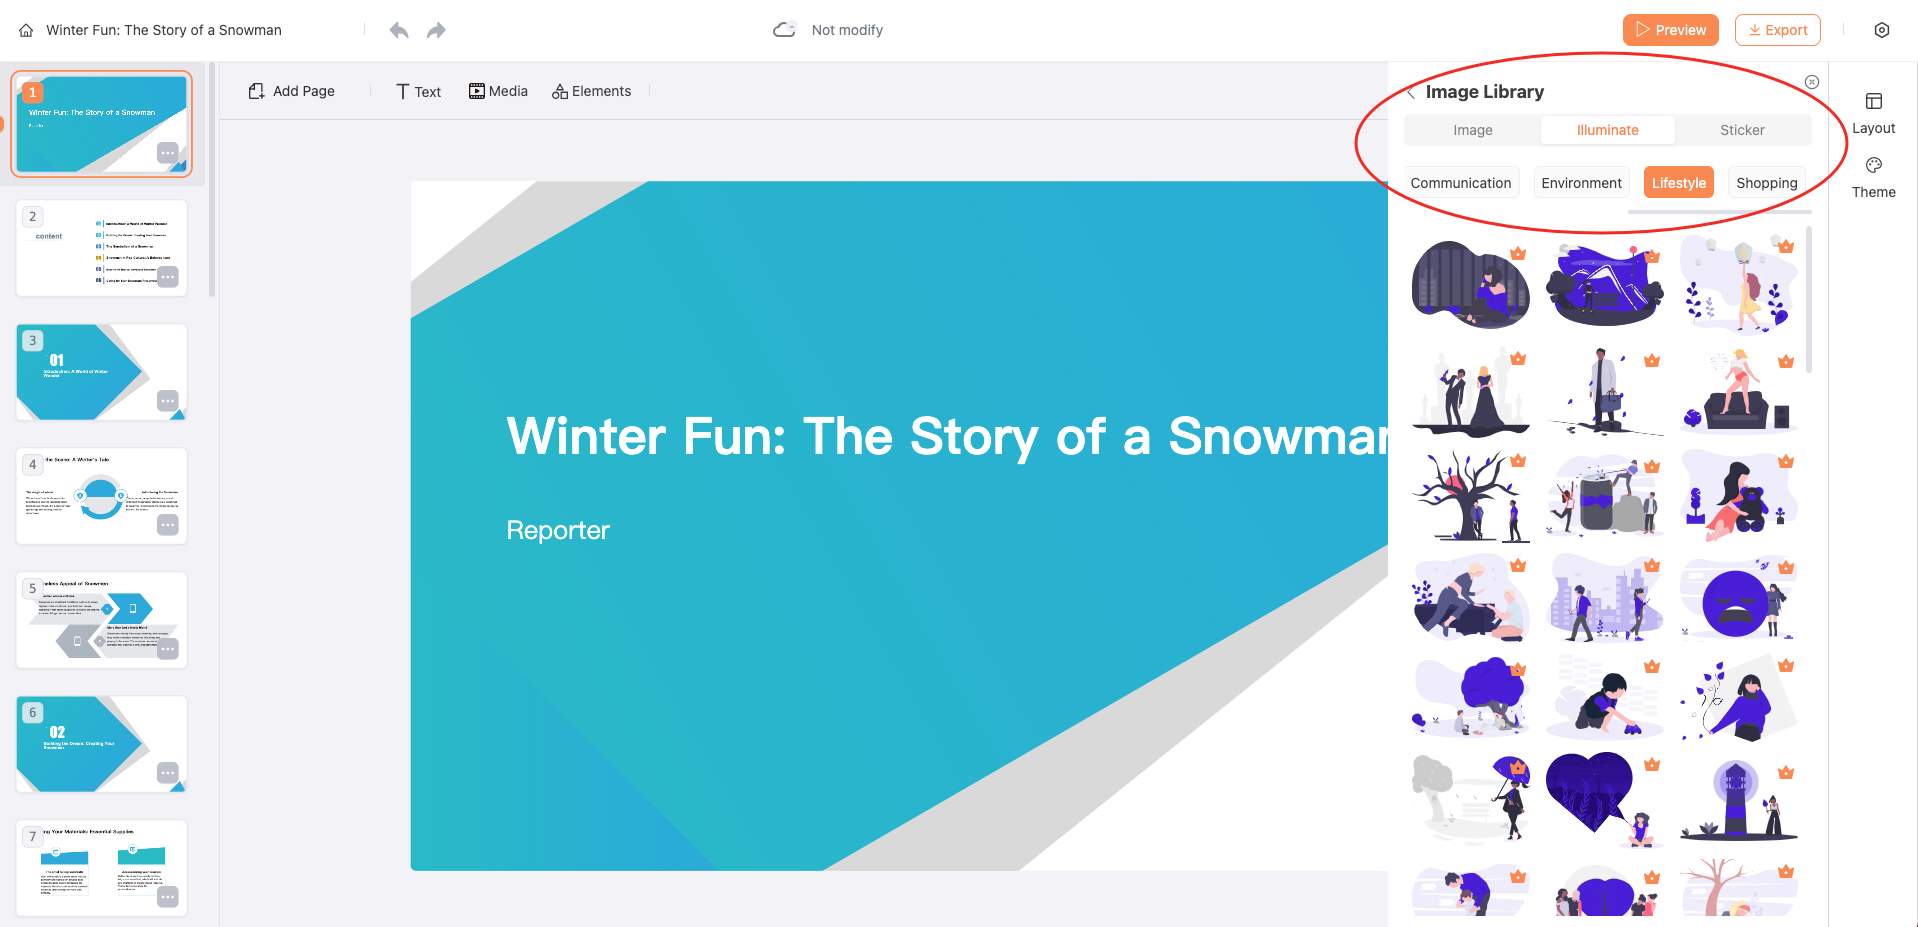Open the settings gear menu

click(x=1883, y=30)
